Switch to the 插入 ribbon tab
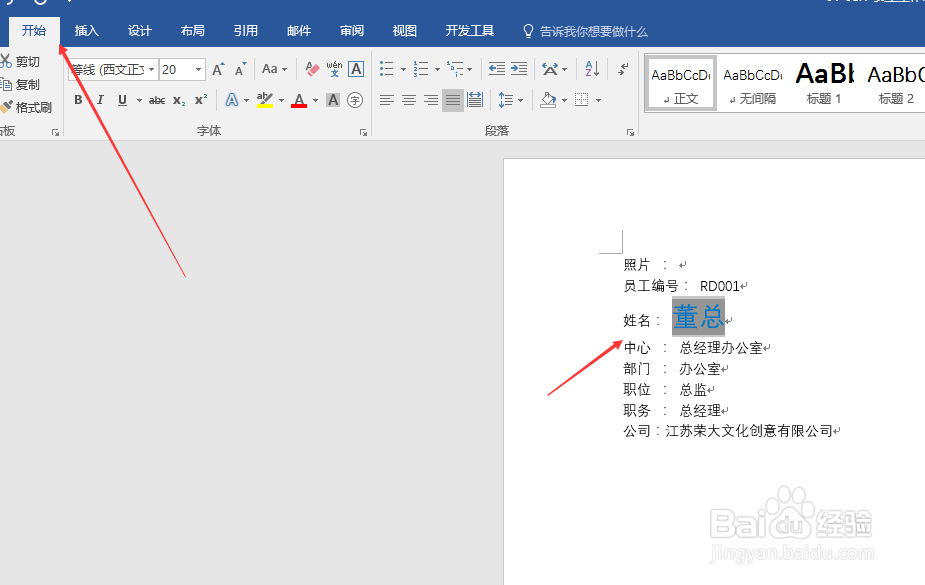 [x=86, y=30]
